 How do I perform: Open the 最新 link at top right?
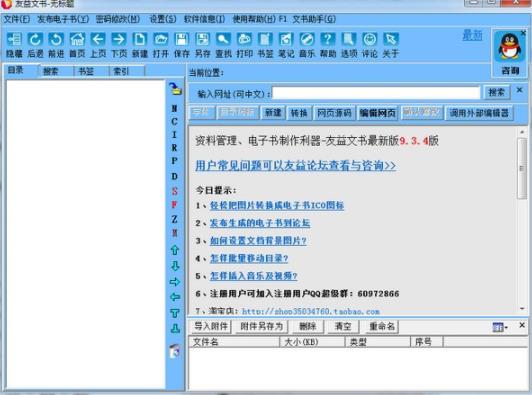click(472, 35)
